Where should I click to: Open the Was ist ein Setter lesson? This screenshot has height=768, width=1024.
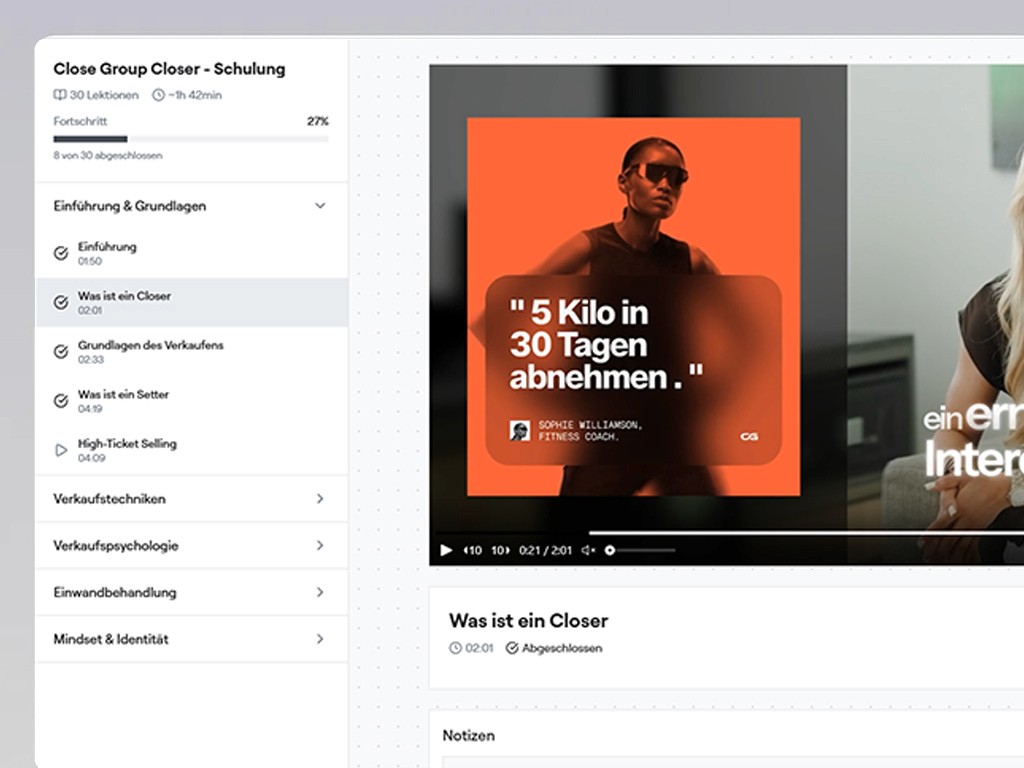pos(191,401)
